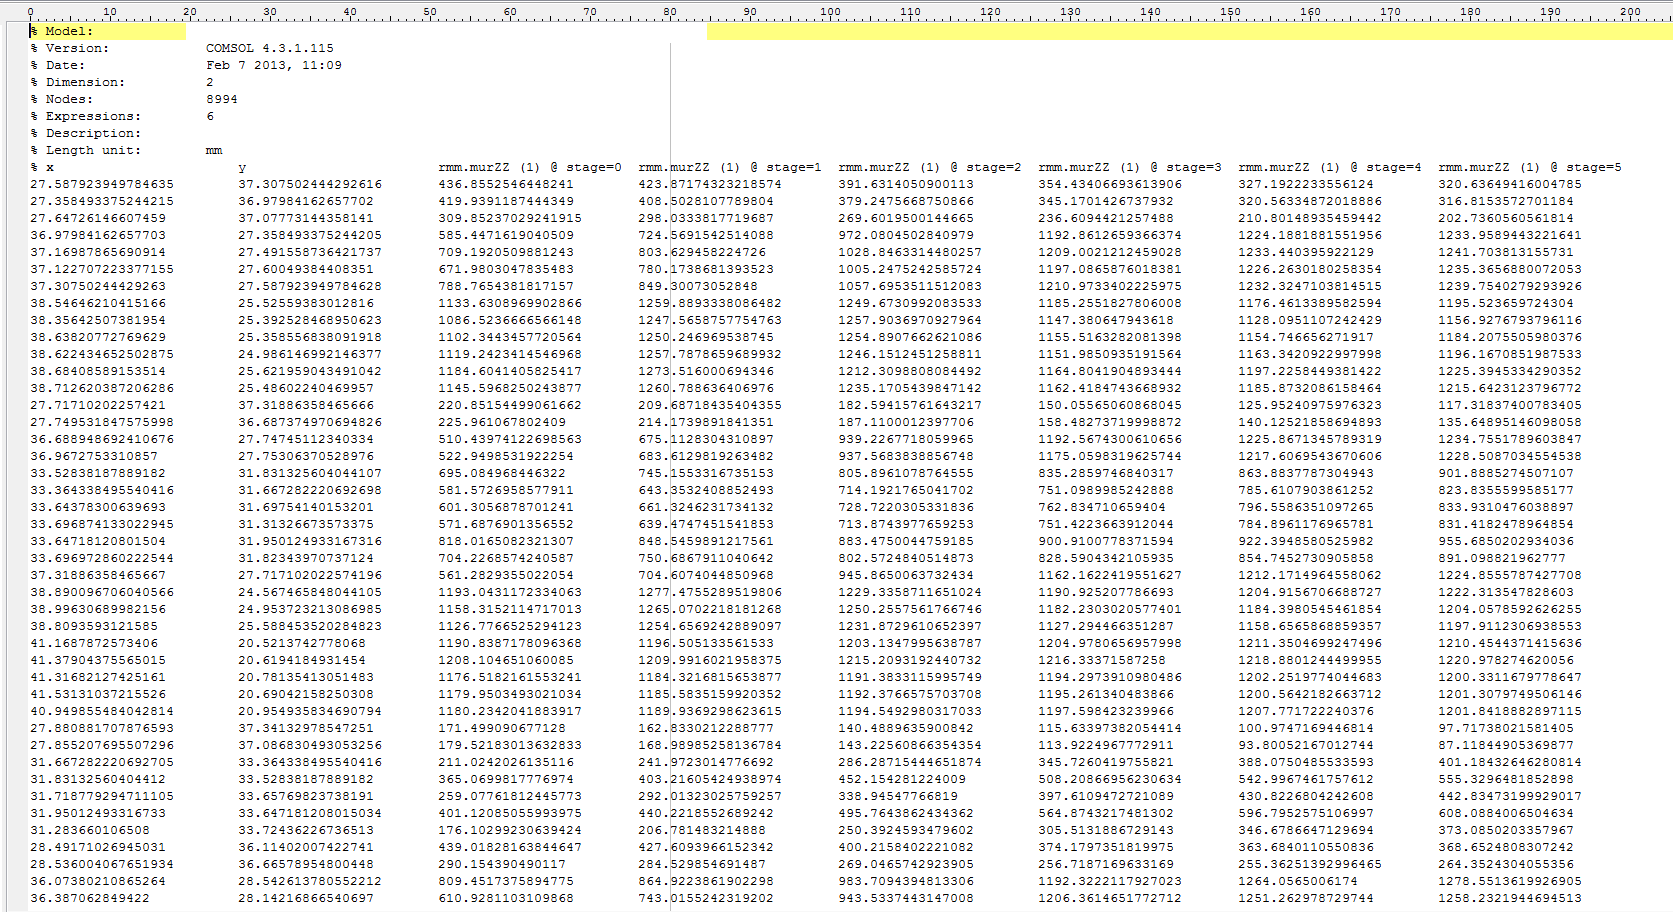Click column header rmm.murZZ stage=3
The width and height of the screenshot is (1673, 912).
point(1129,167)
